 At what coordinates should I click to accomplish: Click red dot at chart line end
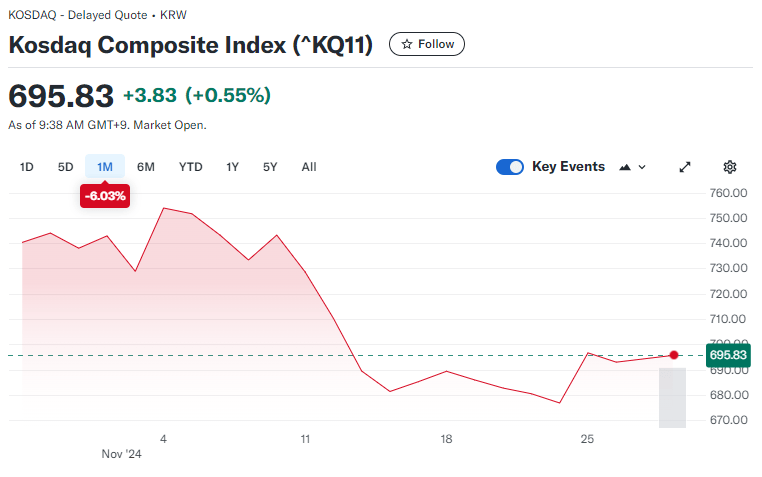click(674, 355)
